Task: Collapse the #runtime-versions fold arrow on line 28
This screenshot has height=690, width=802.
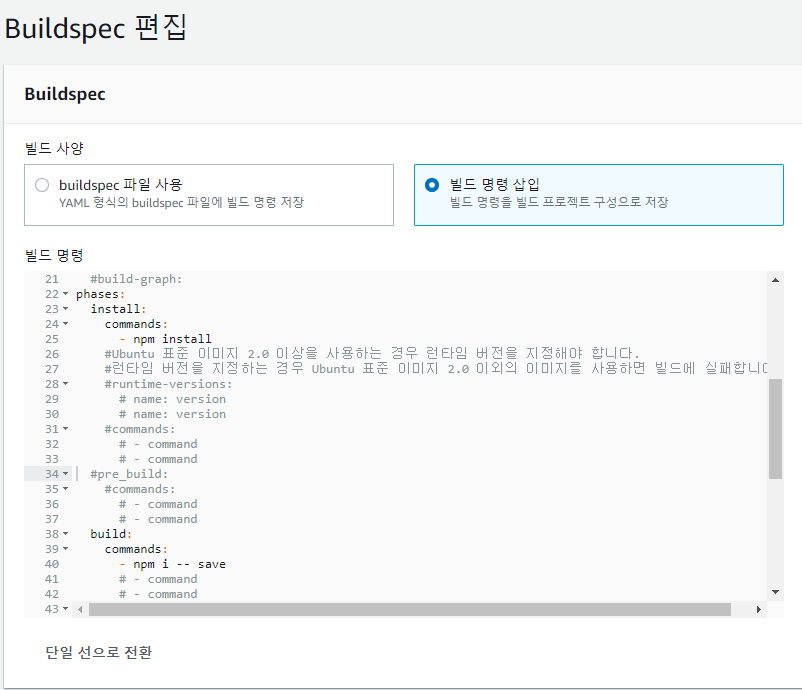Action: pyautogui.click(x=65, y=384)
